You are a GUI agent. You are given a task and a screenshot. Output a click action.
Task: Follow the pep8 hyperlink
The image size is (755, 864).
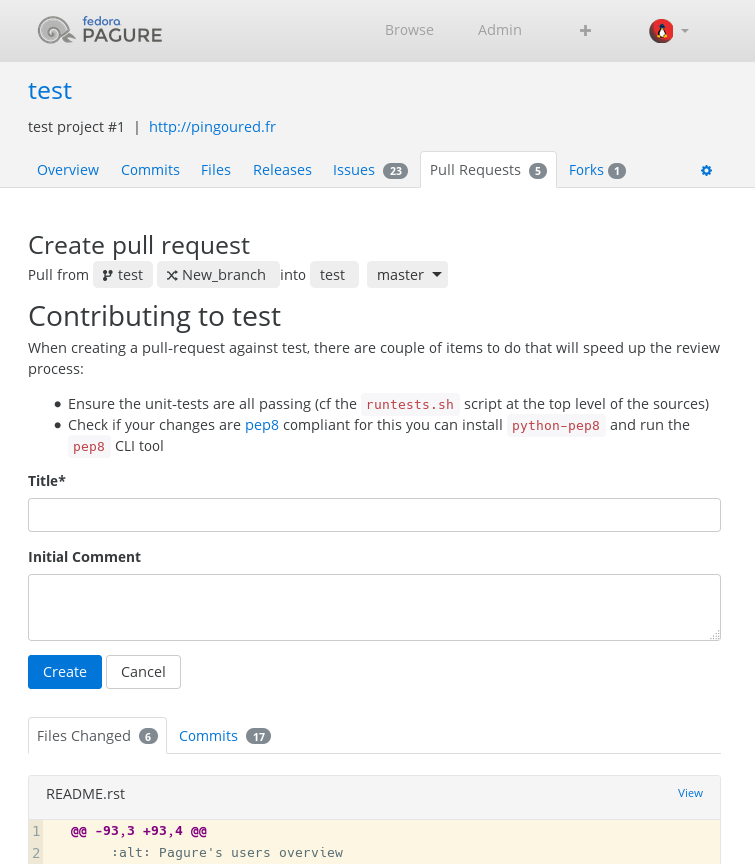[x=260, y=425]
